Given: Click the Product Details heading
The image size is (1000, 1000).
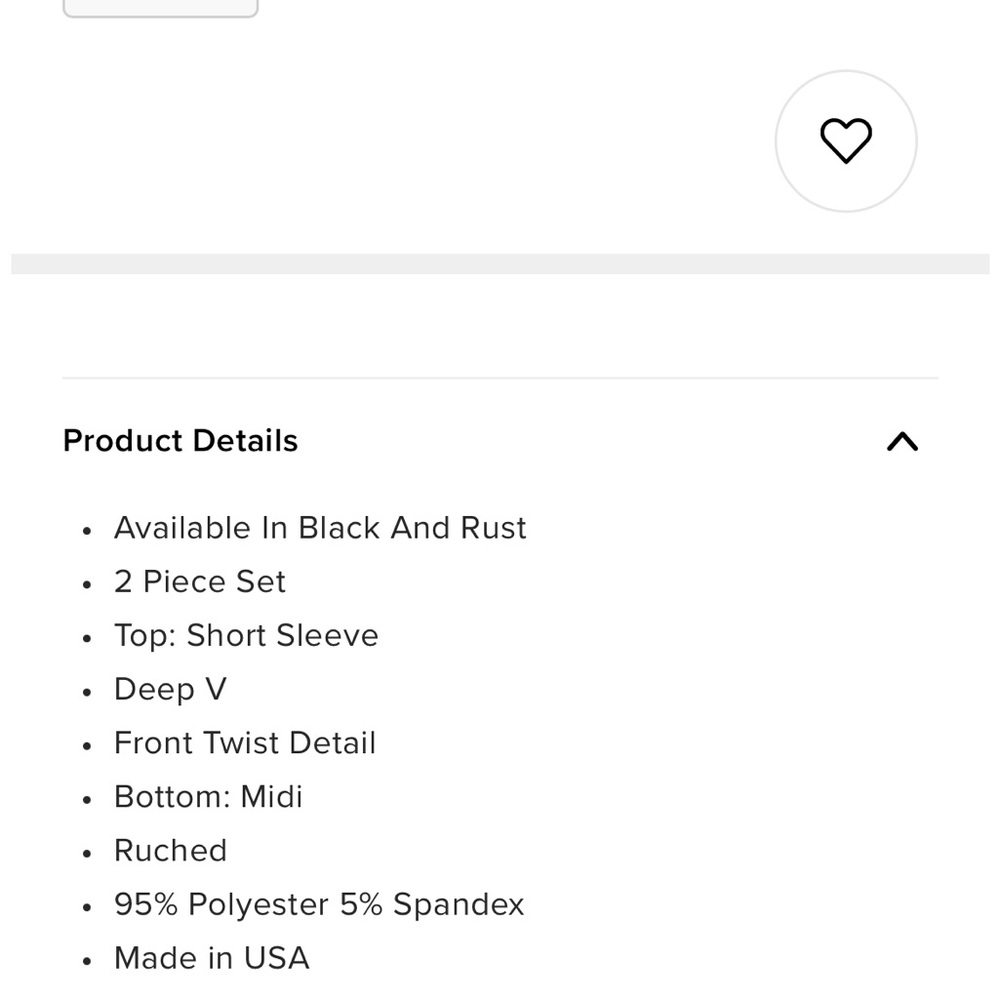Looking at the screenshot, I should 180,441.
